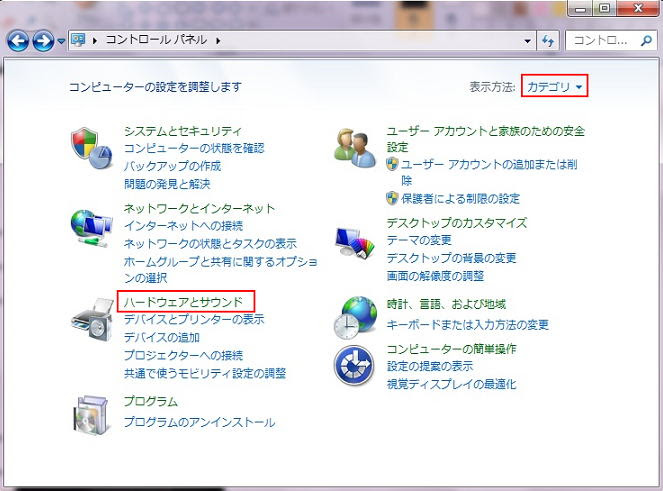The image size is (663, 491).
Task: Open the カテゴリ view dropdown
Action: pos(554,87)
